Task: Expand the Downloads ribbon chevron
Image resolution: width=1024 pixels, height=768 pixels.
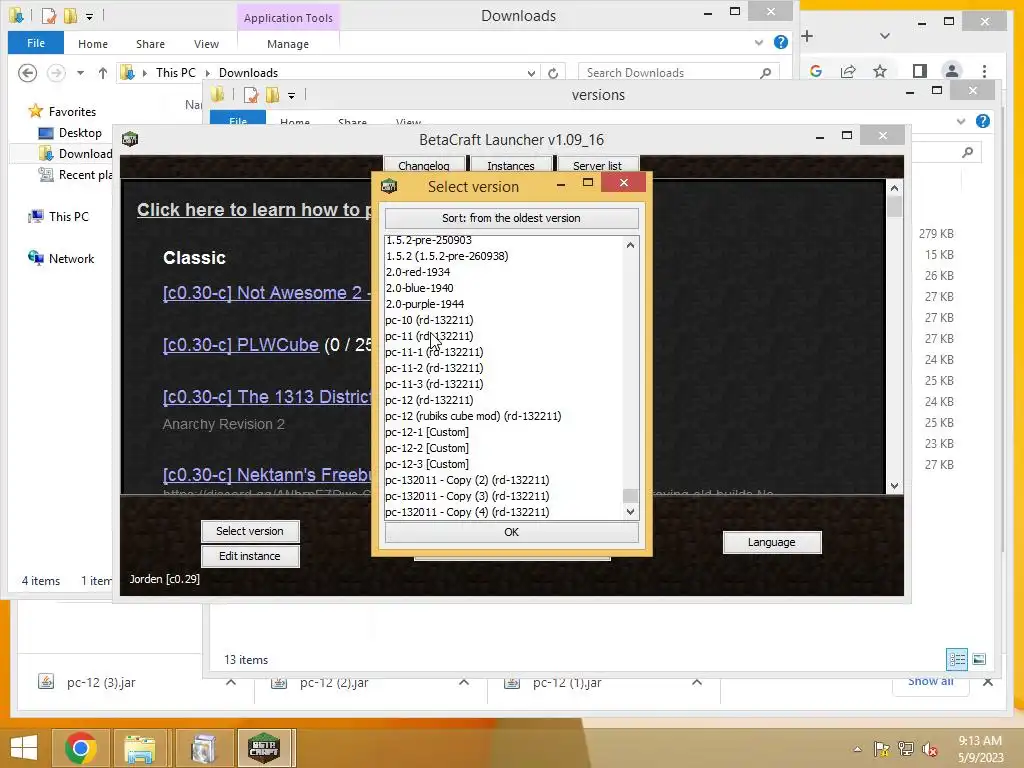Action: tap(758, 42)
